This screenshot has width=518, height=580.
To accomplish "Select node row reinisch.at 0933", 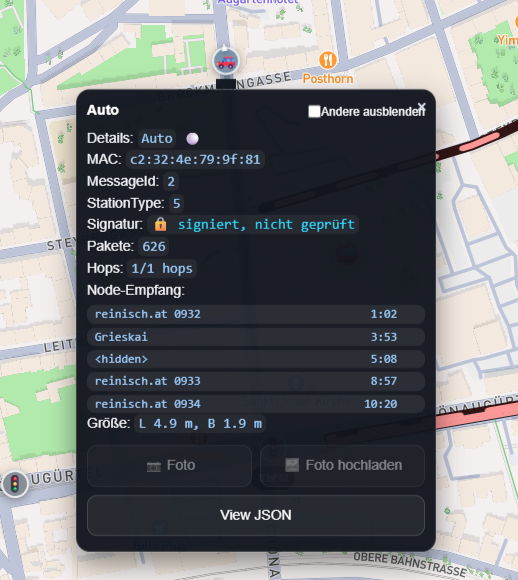I will pyautogui.click(x=256, y=381).
